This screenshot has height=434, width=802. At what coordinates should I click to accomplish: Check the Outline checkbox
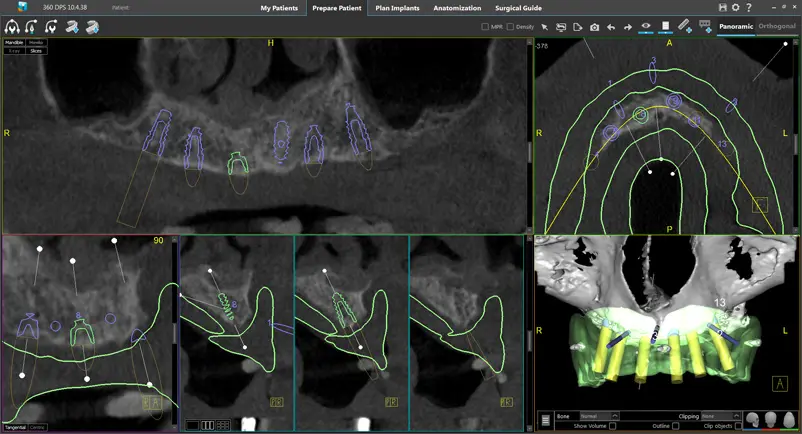pyautogui.click(x=675, y=426)
